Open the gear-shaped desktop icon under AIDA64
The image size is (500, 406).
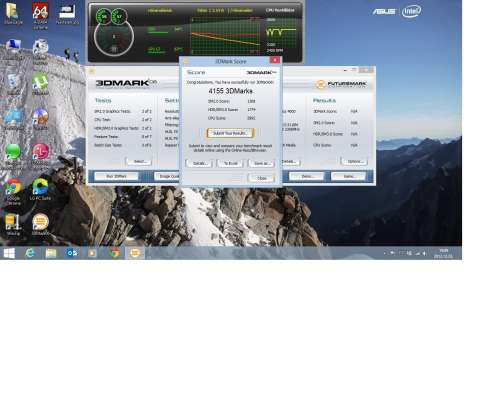click(x=40, y=50)
